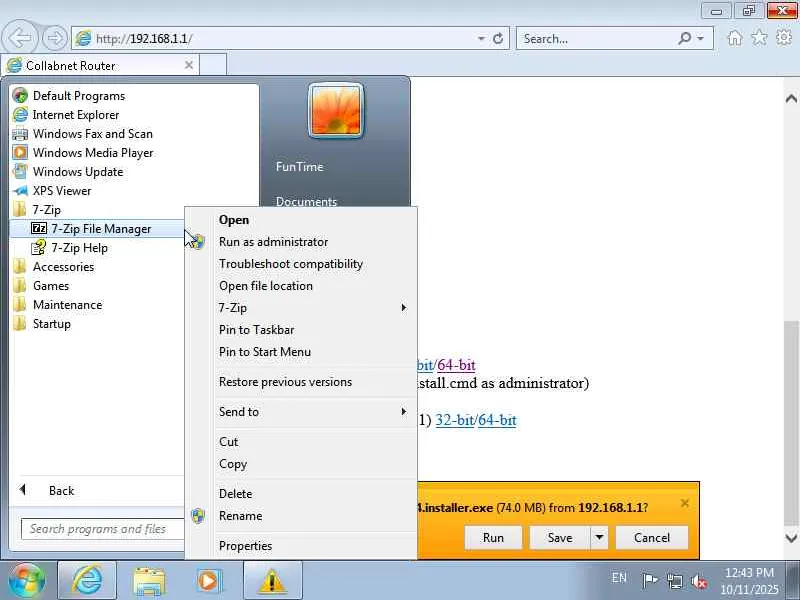This screenshot has height=600, width=800.
Task: Click Run in the download bar
Action: (493, 537)
